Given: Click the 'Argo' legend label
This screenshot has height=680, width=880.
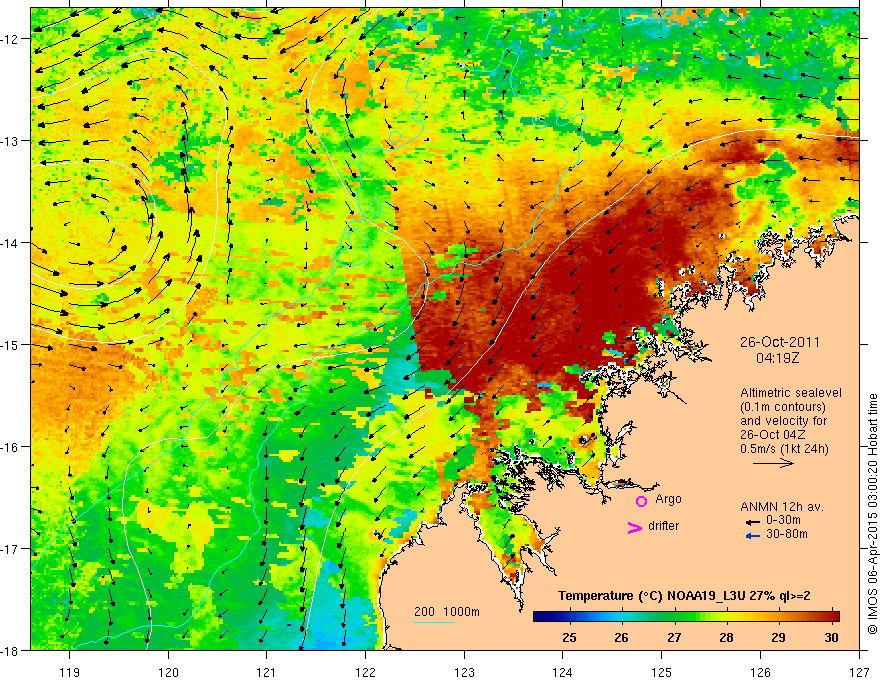Looking at the screenshot, I should (x=668, y=499).
